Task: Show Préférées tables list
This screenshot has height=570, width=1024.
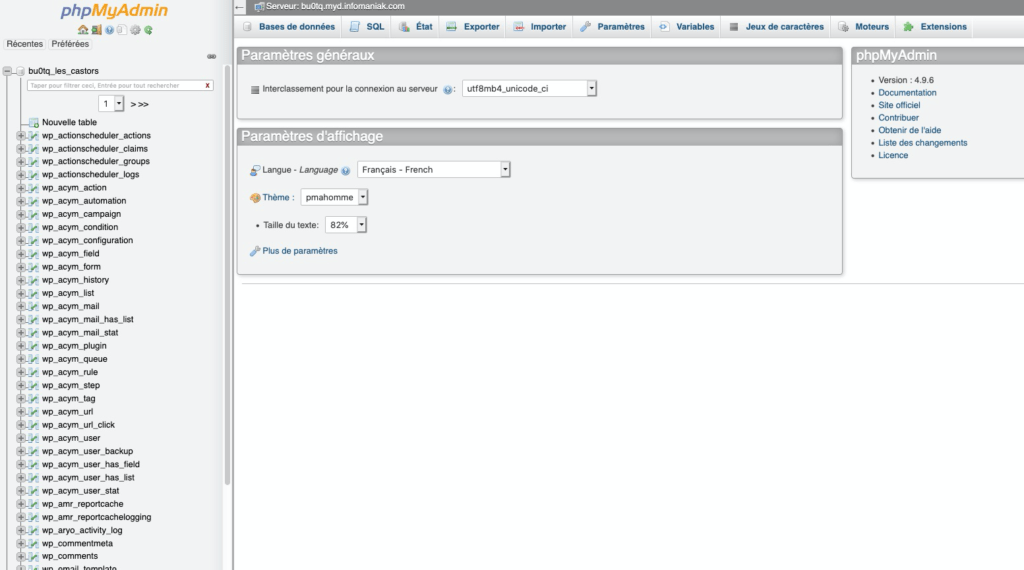Action: click(x=70, y=44)
